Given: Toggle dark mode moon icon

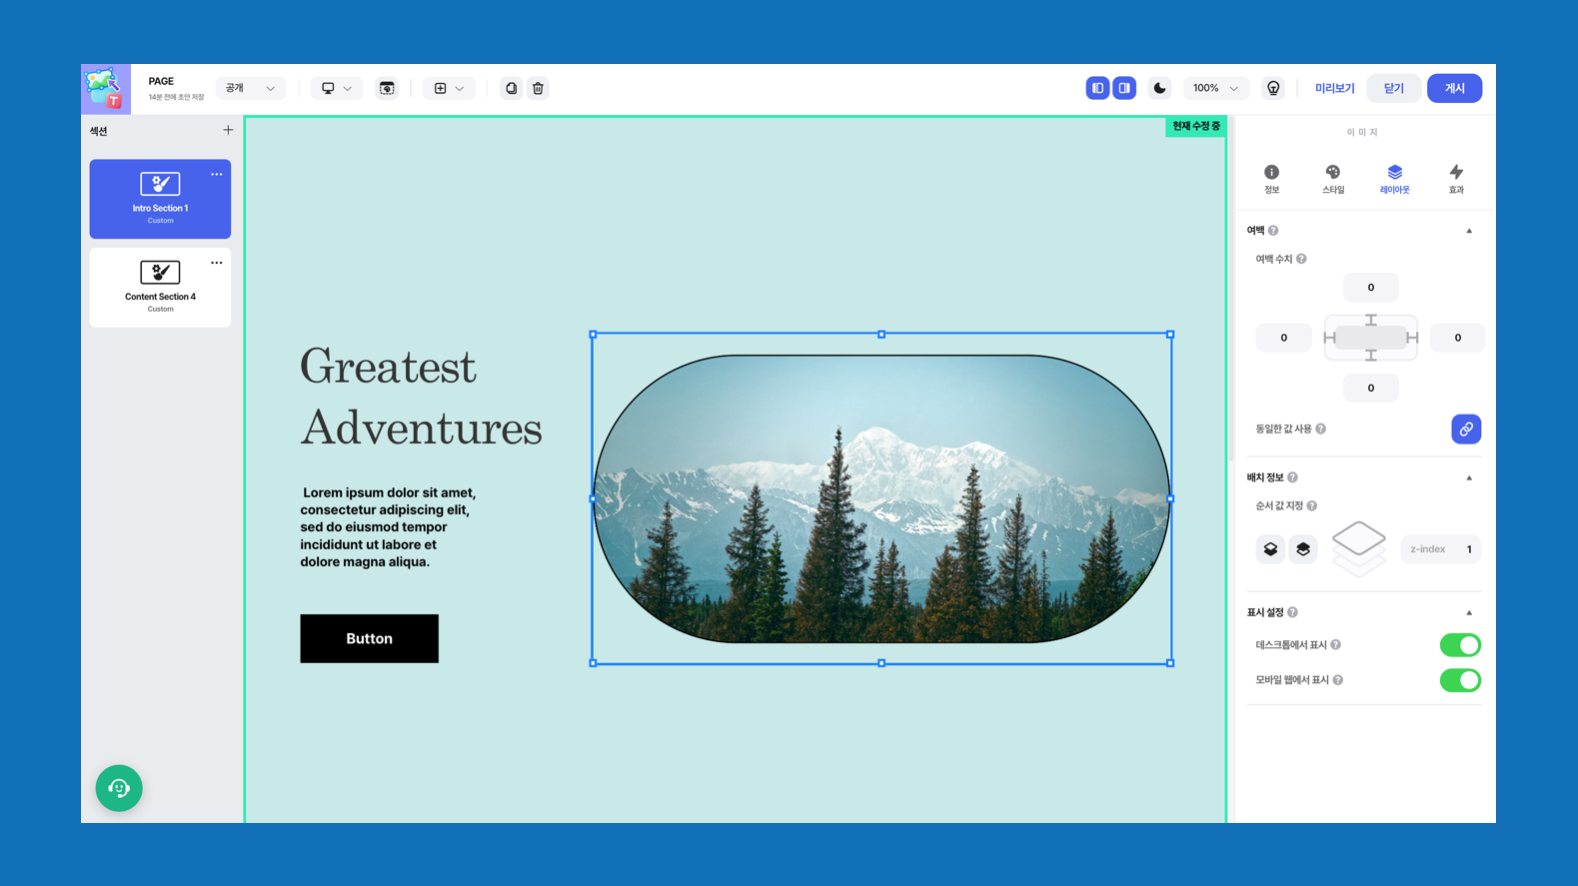Looking at the screenshot, I should point(1160,88).
